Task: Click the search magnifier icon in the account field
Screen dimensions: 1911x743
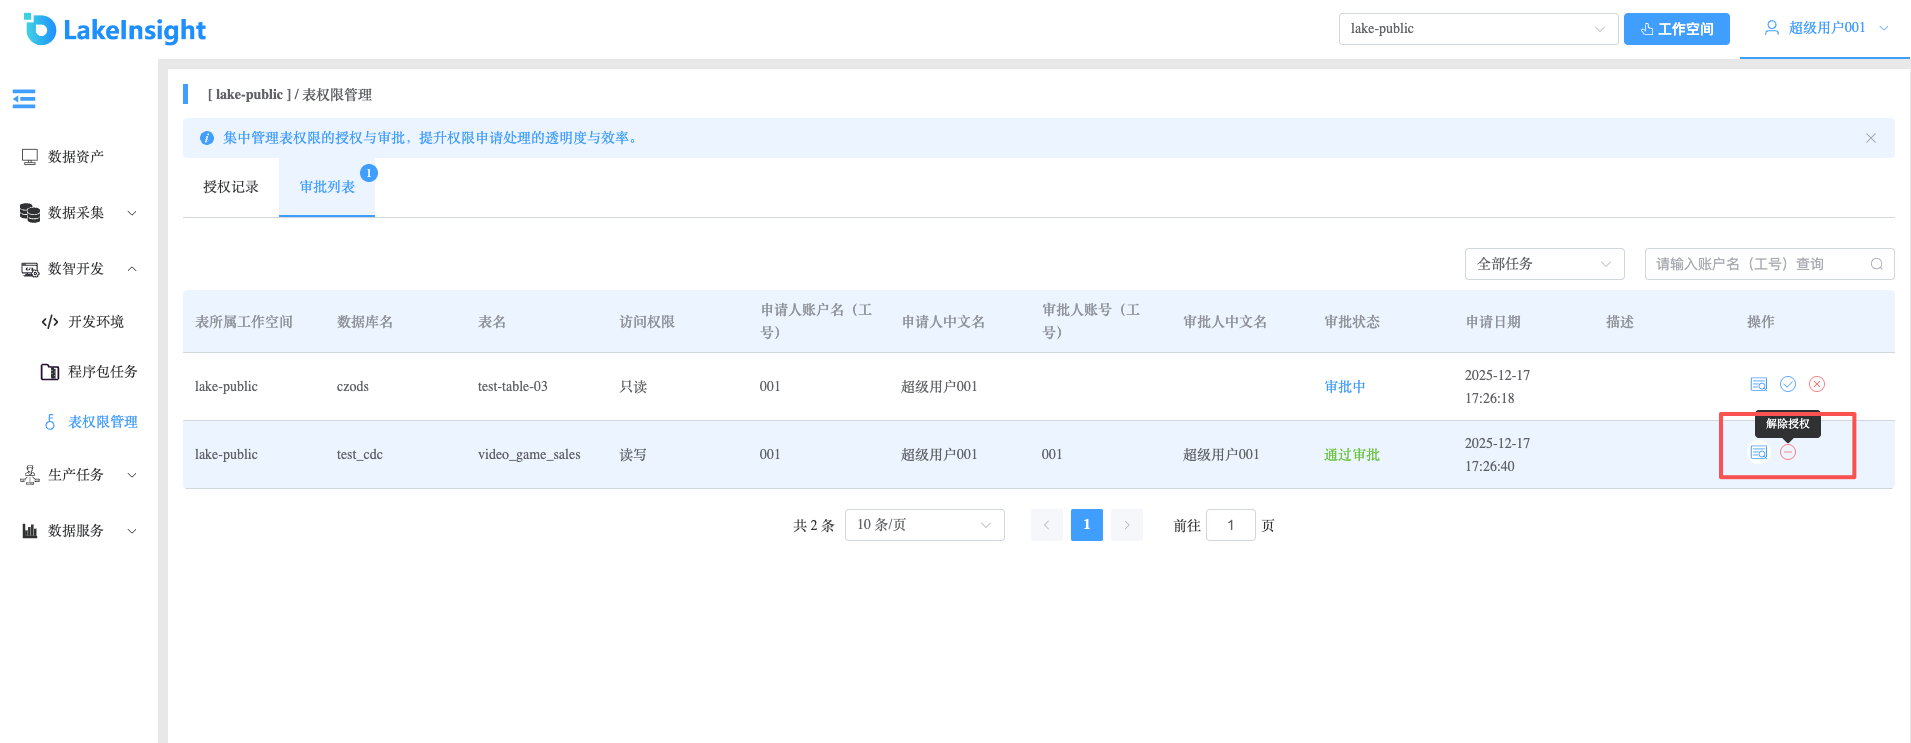Action: click(x=1877, y=264)
